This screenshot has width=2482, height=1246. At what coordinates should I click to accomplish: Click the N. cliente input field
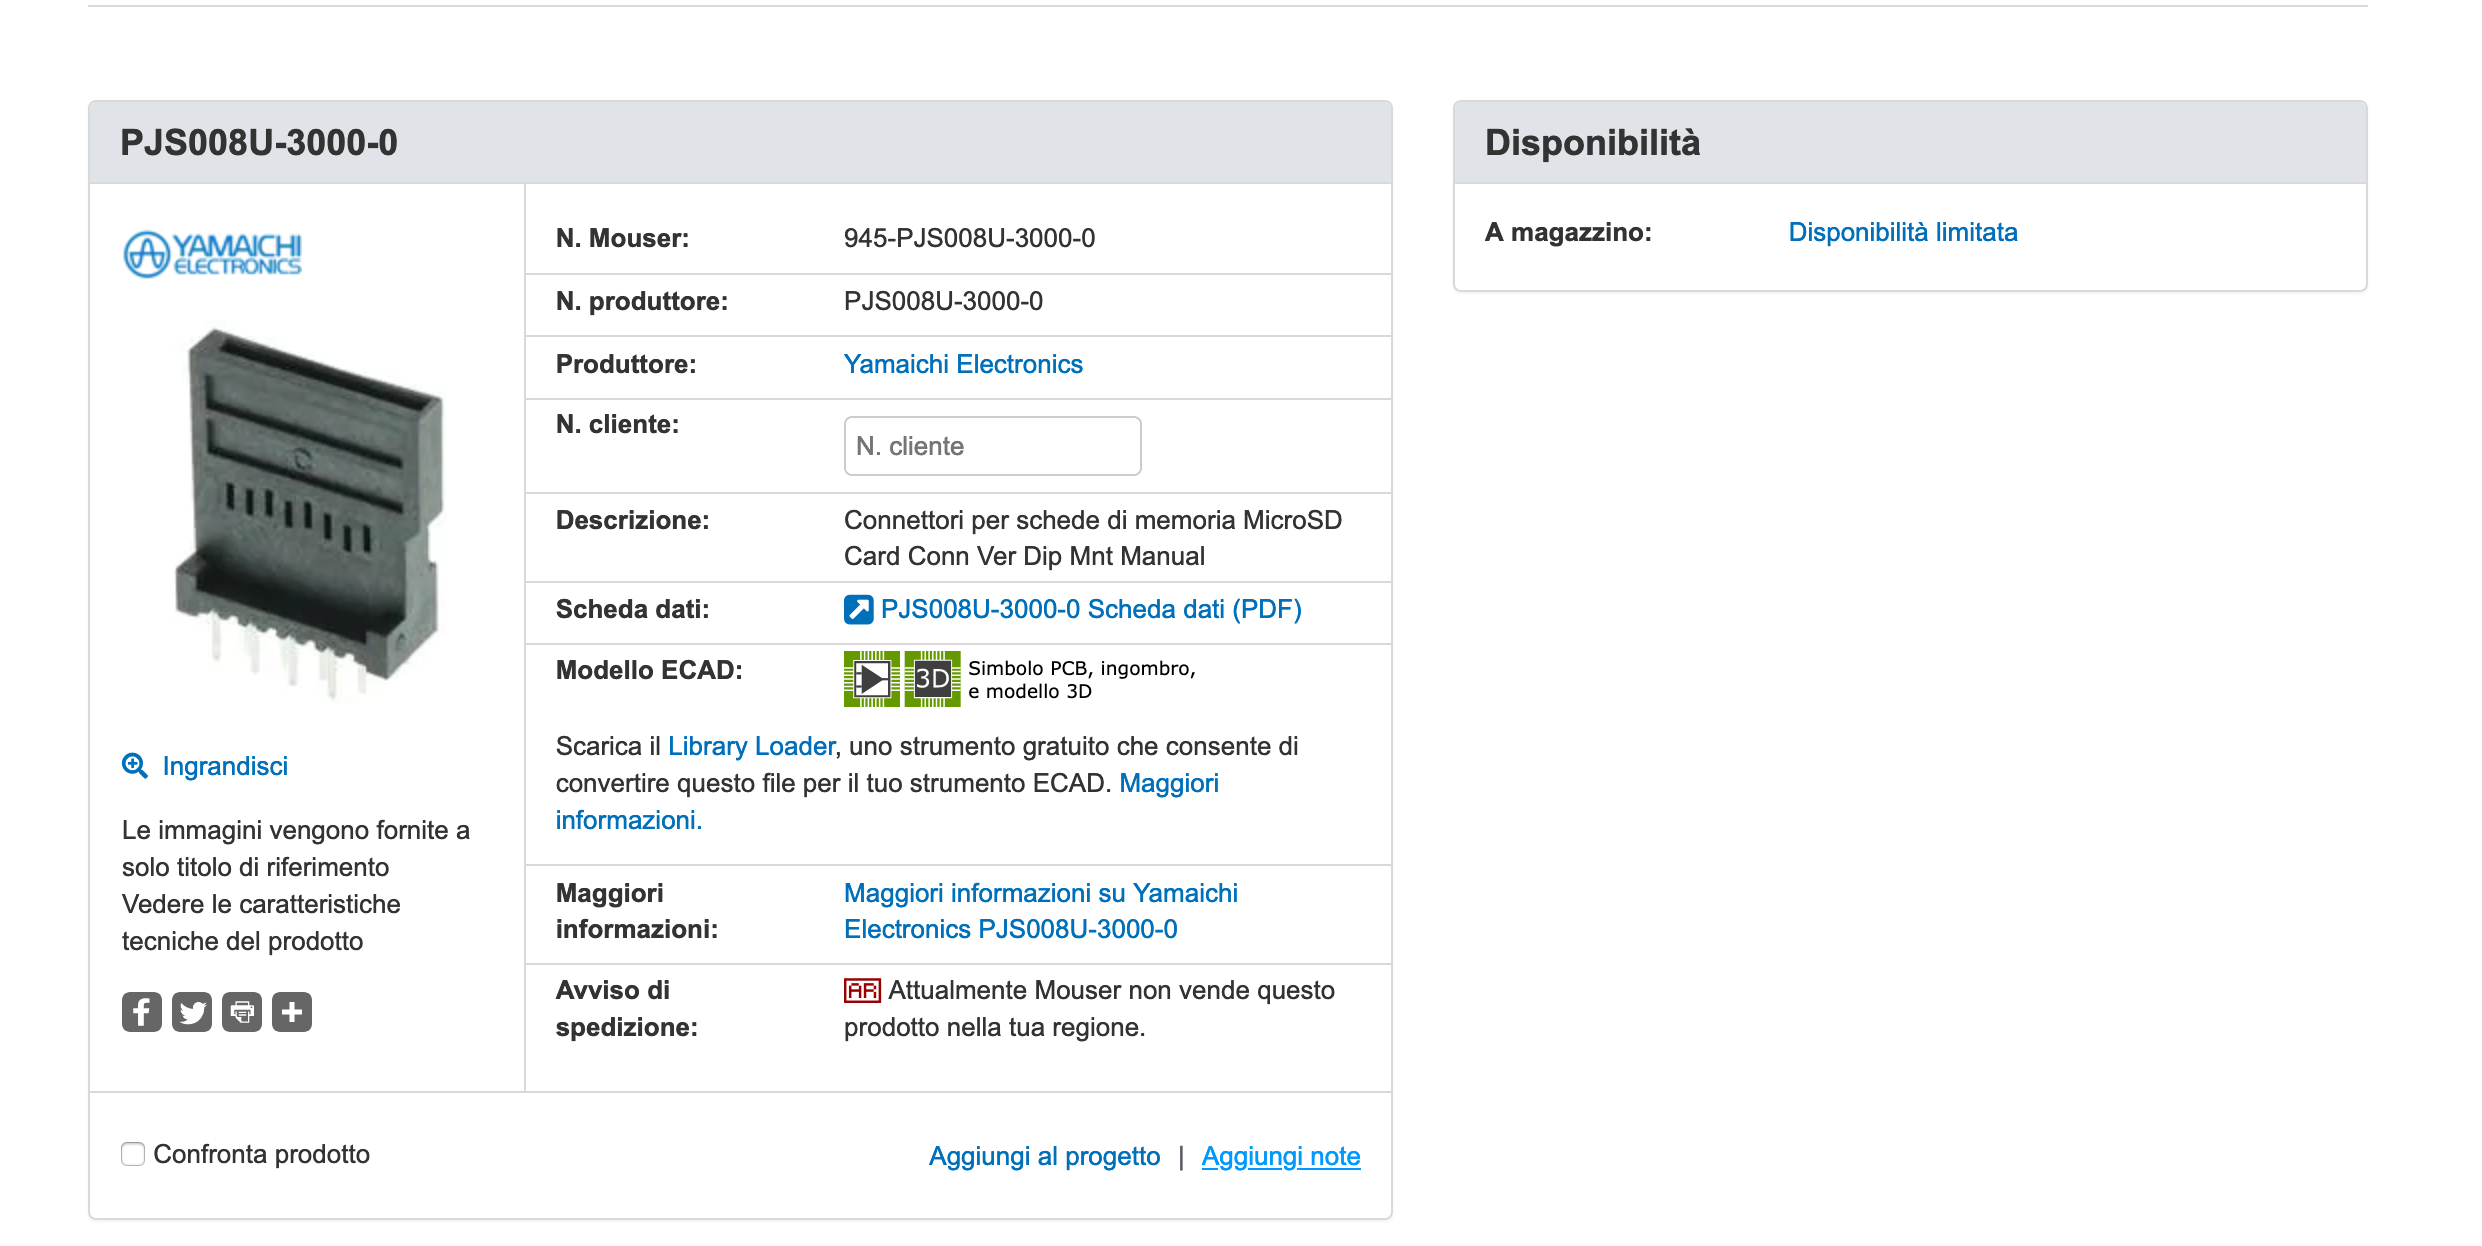[x=992, y=446]
